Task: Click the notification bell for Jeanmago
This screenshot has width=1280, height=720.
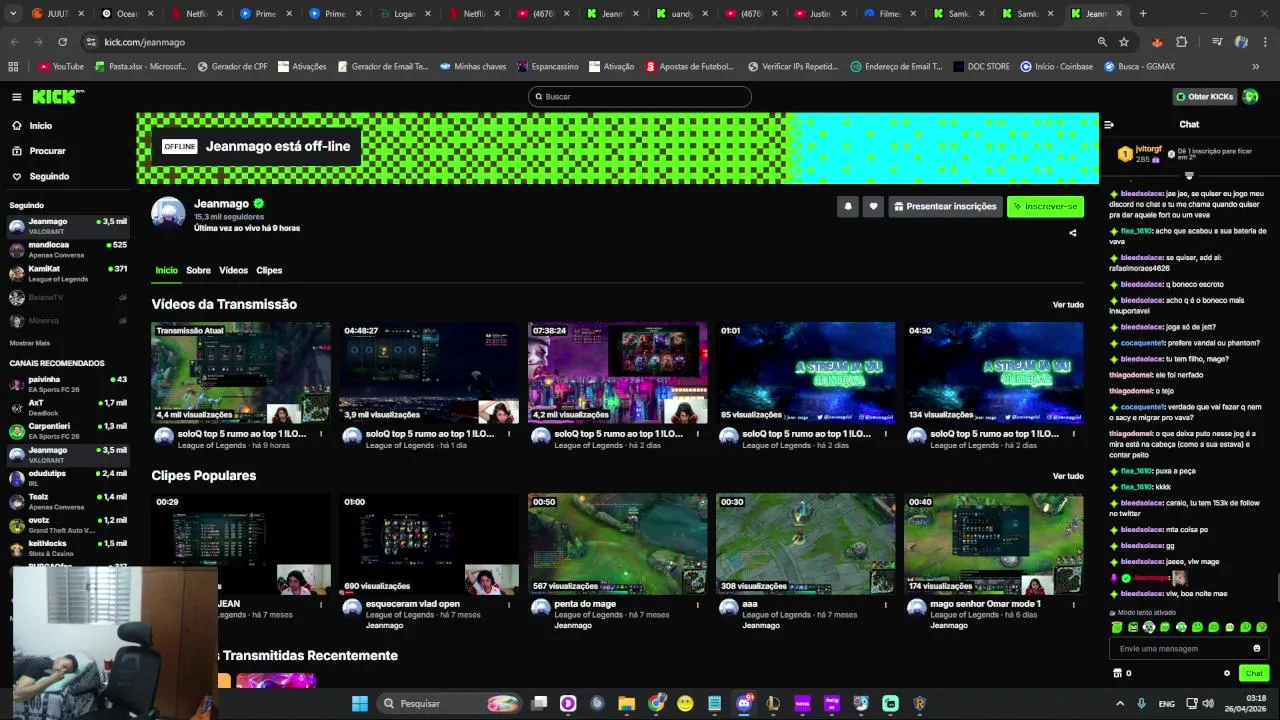Action: pos(848,206)
